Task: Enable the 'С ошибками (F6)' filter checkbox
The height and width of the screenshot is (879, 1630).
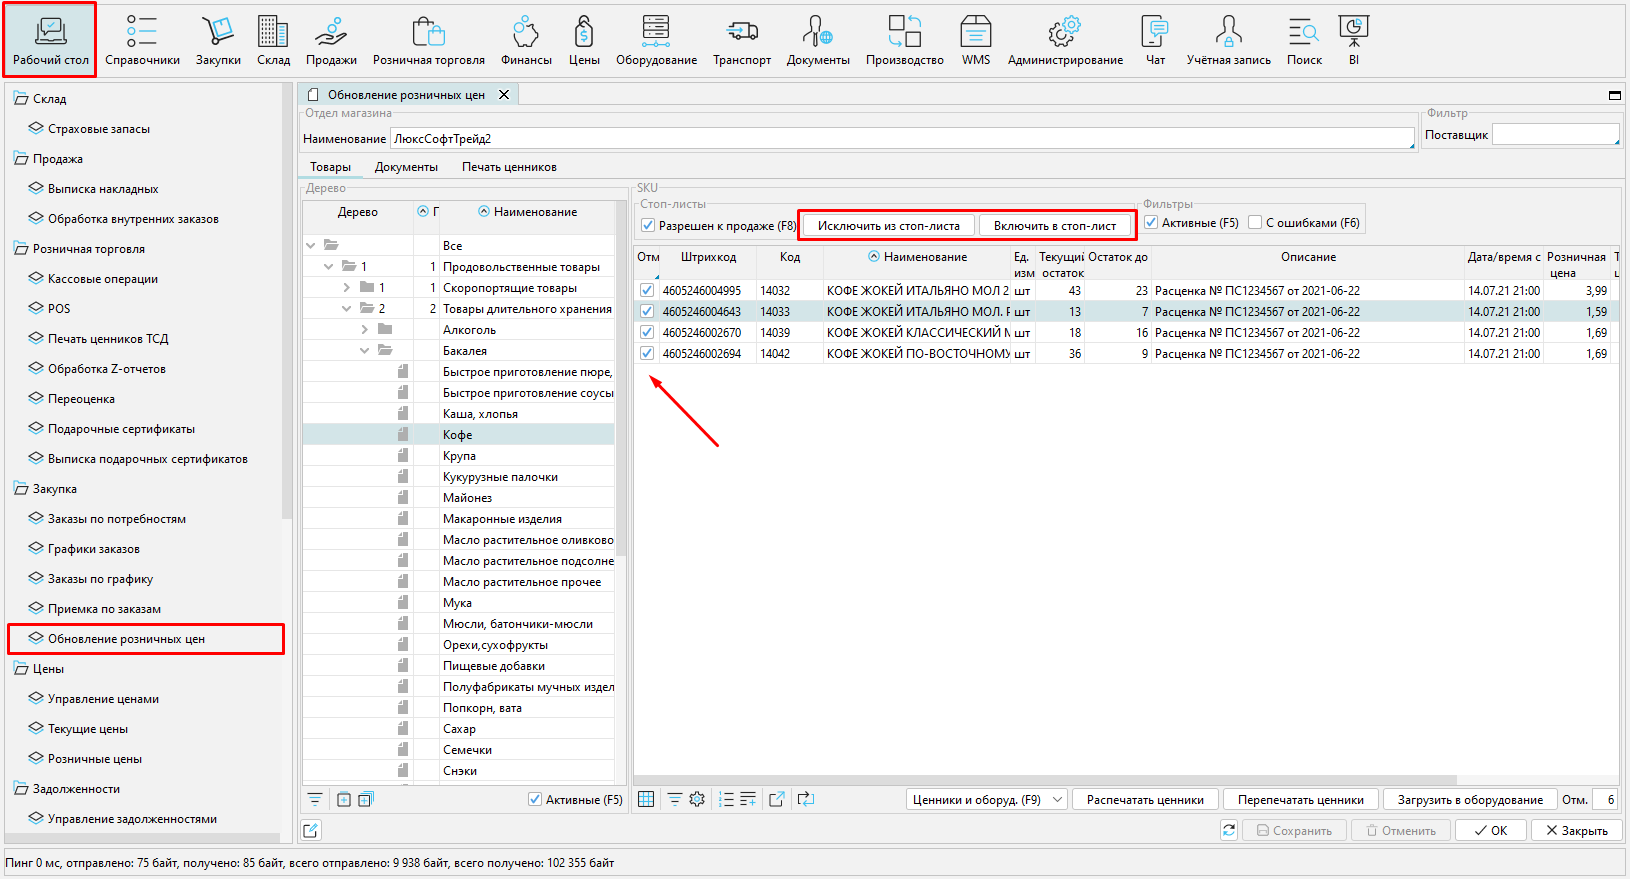Action: pyautogui.click(x=1255, y=223)
